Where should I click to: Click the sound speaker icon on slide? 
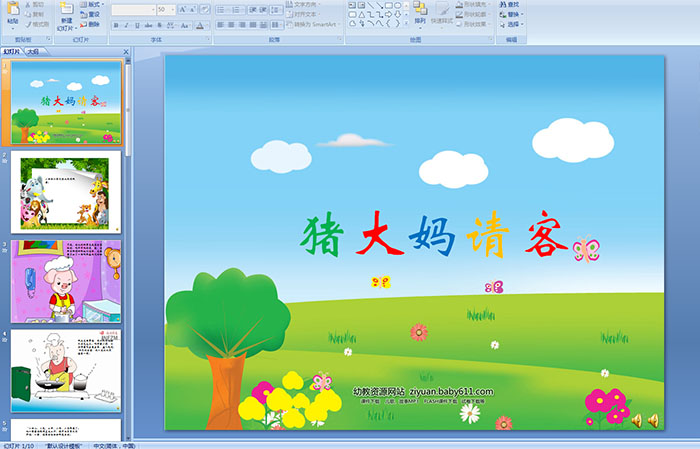pyautogui.click(x=636, y=420)
